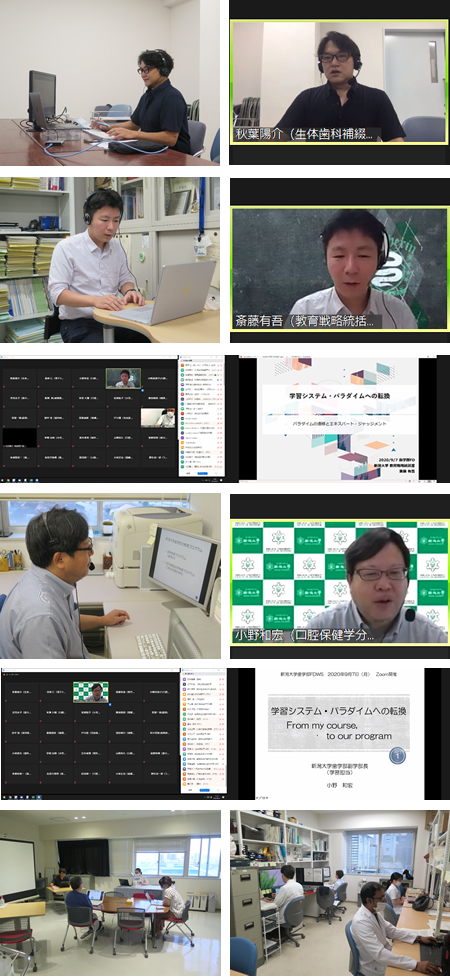450x977 pixels.
Task: Select the speaker tile with the green checkered background
Action: [91, 692]
